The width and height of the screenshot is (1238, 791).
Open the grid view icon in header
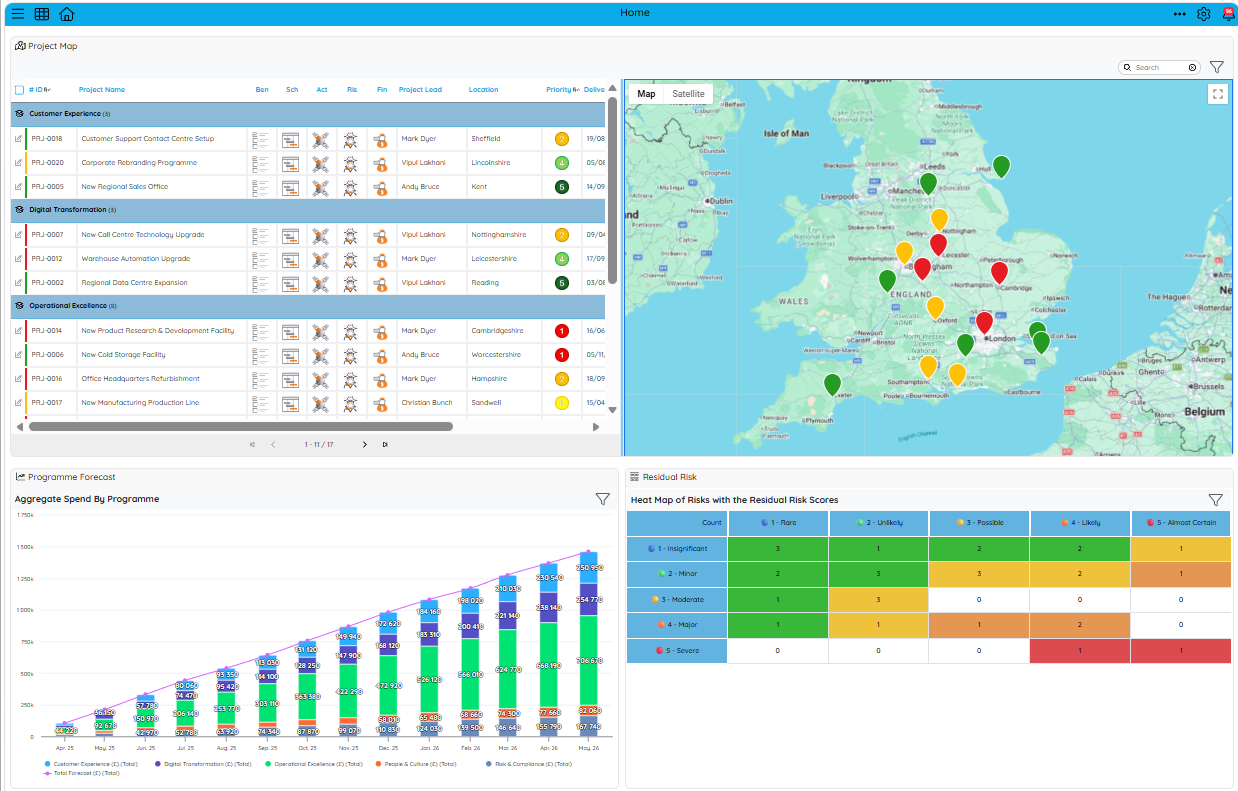click(42, 14)
